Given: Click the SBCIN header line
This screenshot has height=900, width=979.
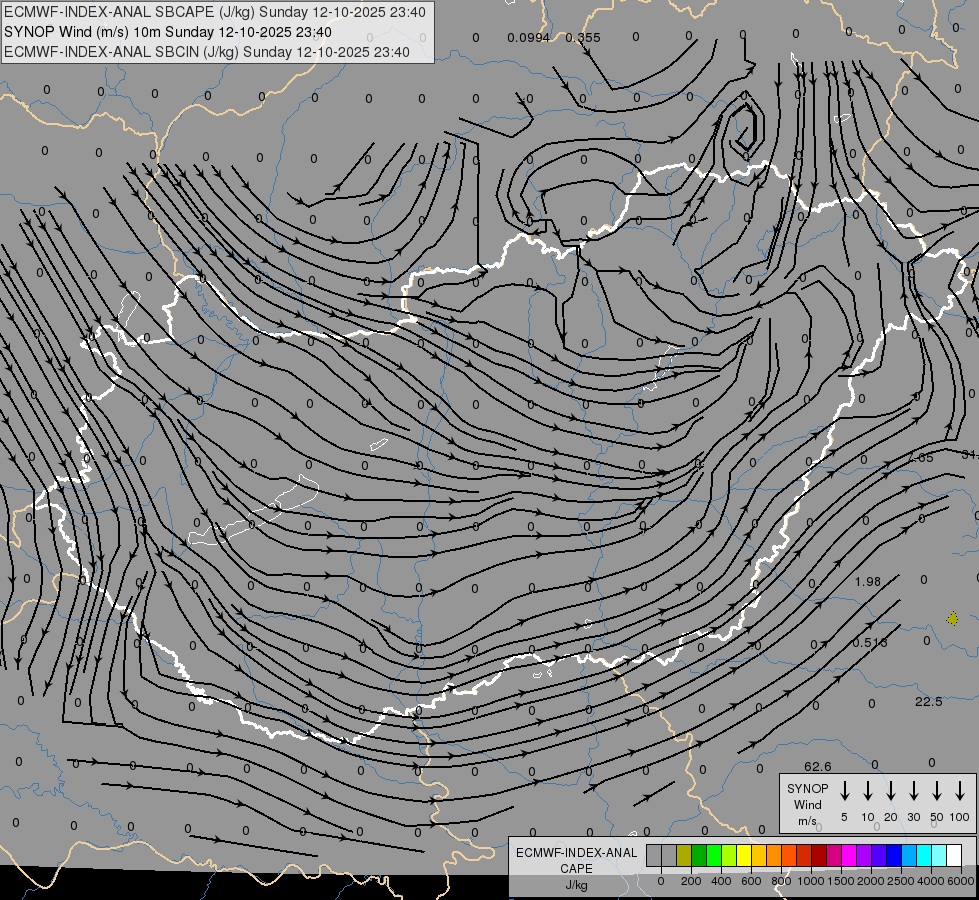Looking at the screenshot, I should coord(207,52).
